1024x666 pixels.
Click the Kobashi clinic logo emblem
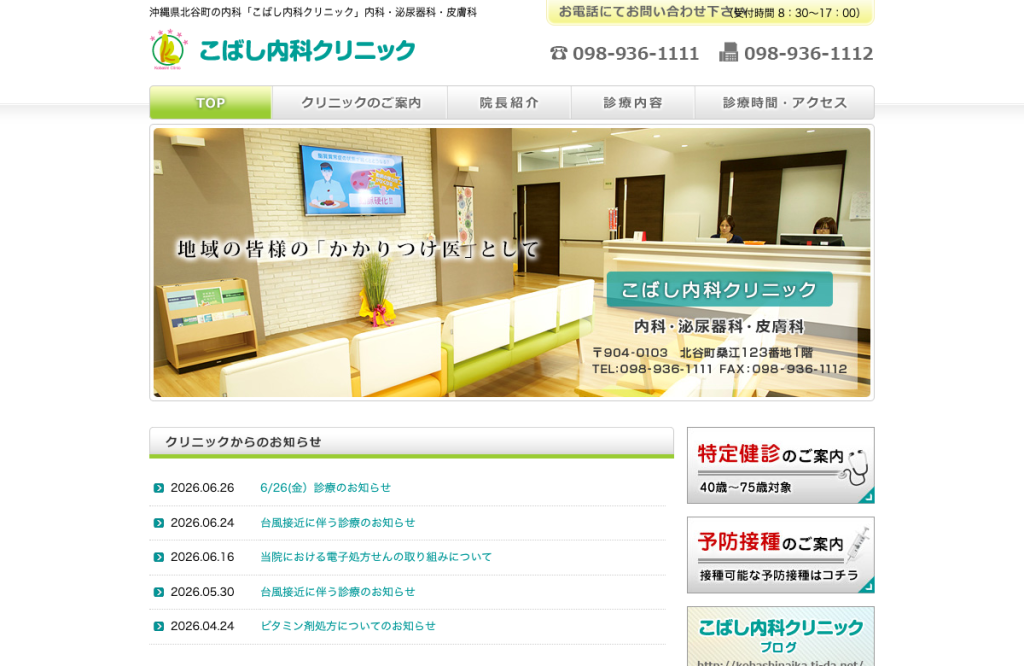click(x=168, y=50)
